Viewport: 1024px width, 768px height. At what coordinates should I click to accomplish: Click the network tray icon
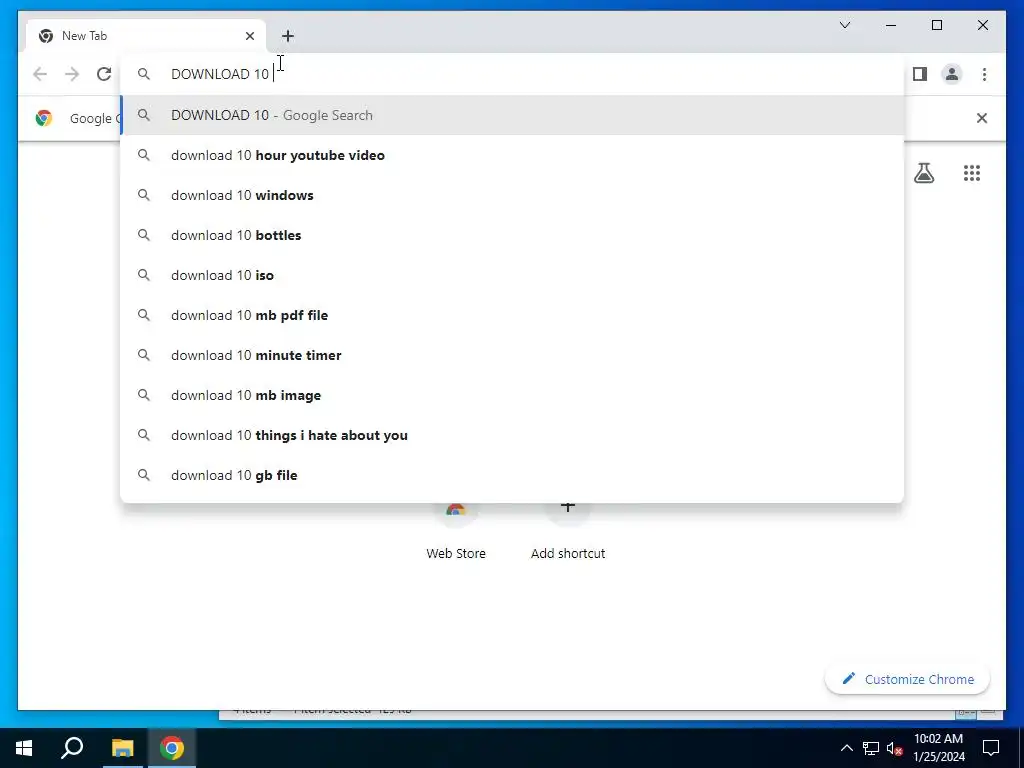pyautogui.click(x=870, y=748)
